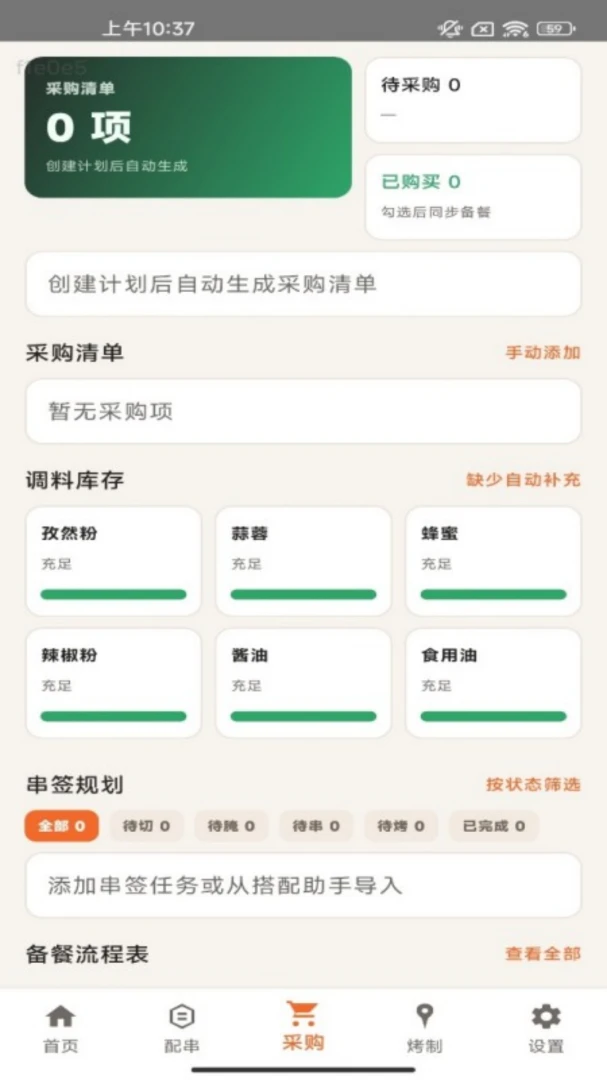Open 缺少自动补充 option

[x=524, y=480]
